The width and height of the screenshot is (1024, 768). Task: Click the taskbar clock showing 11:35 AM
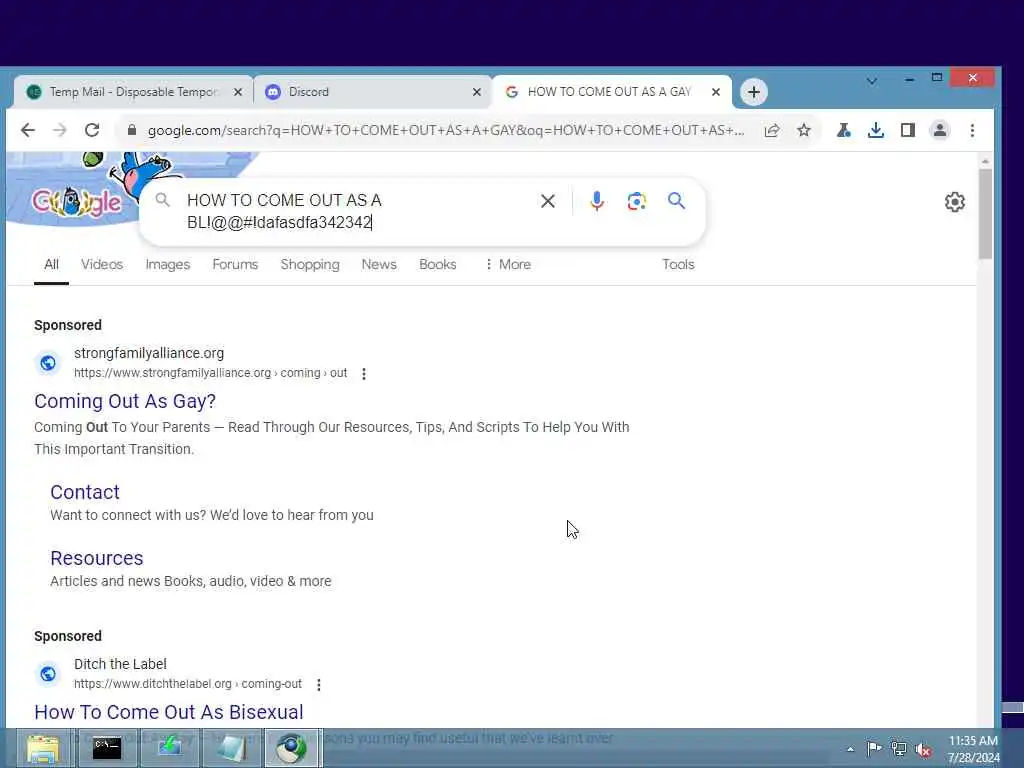point(973,748)
